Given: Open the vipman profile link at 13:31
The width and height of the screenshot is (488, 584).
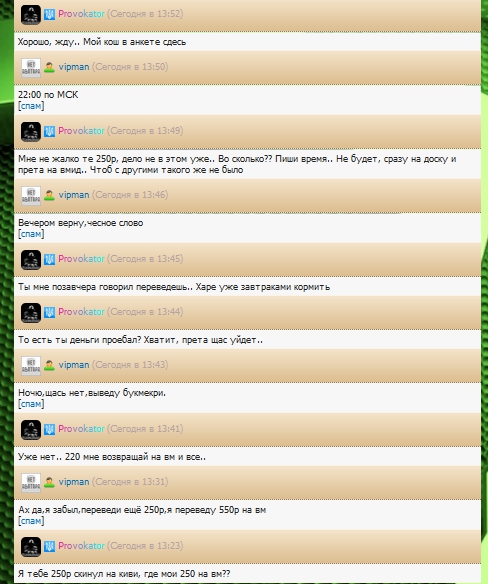Looking at the screenshot, I should [74, 482].
